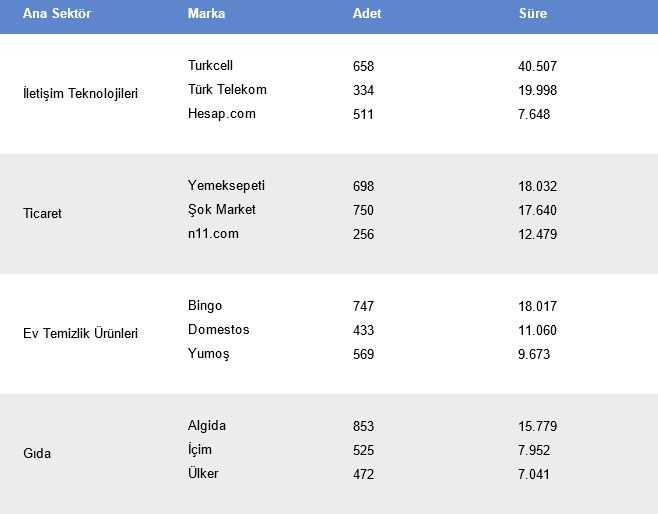
Task: Select the Ülker brand entry
Action: 203,473
